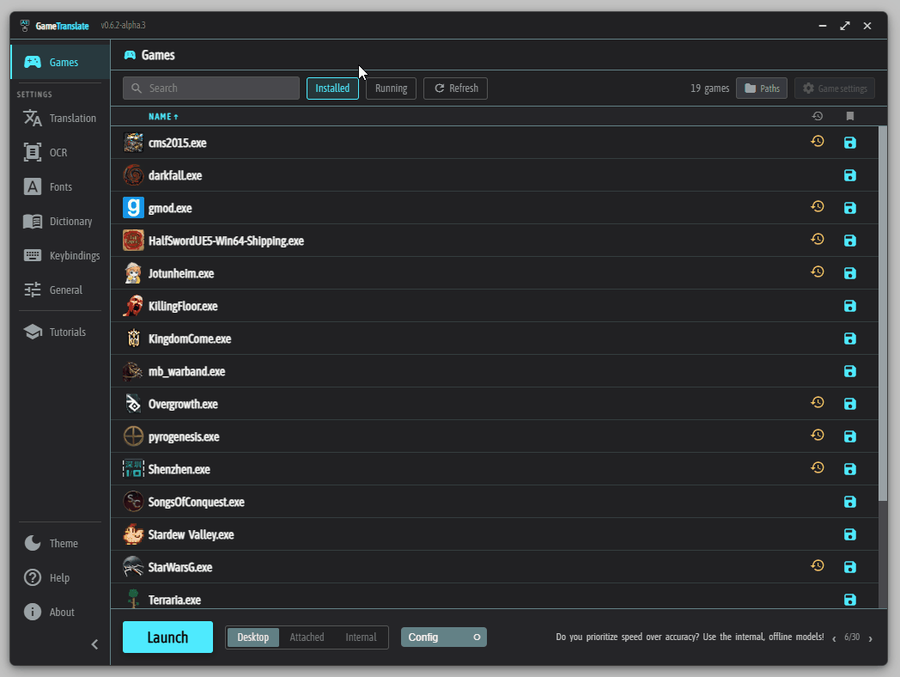Click the games list vertical scrollbar

(x=882, y=313)
